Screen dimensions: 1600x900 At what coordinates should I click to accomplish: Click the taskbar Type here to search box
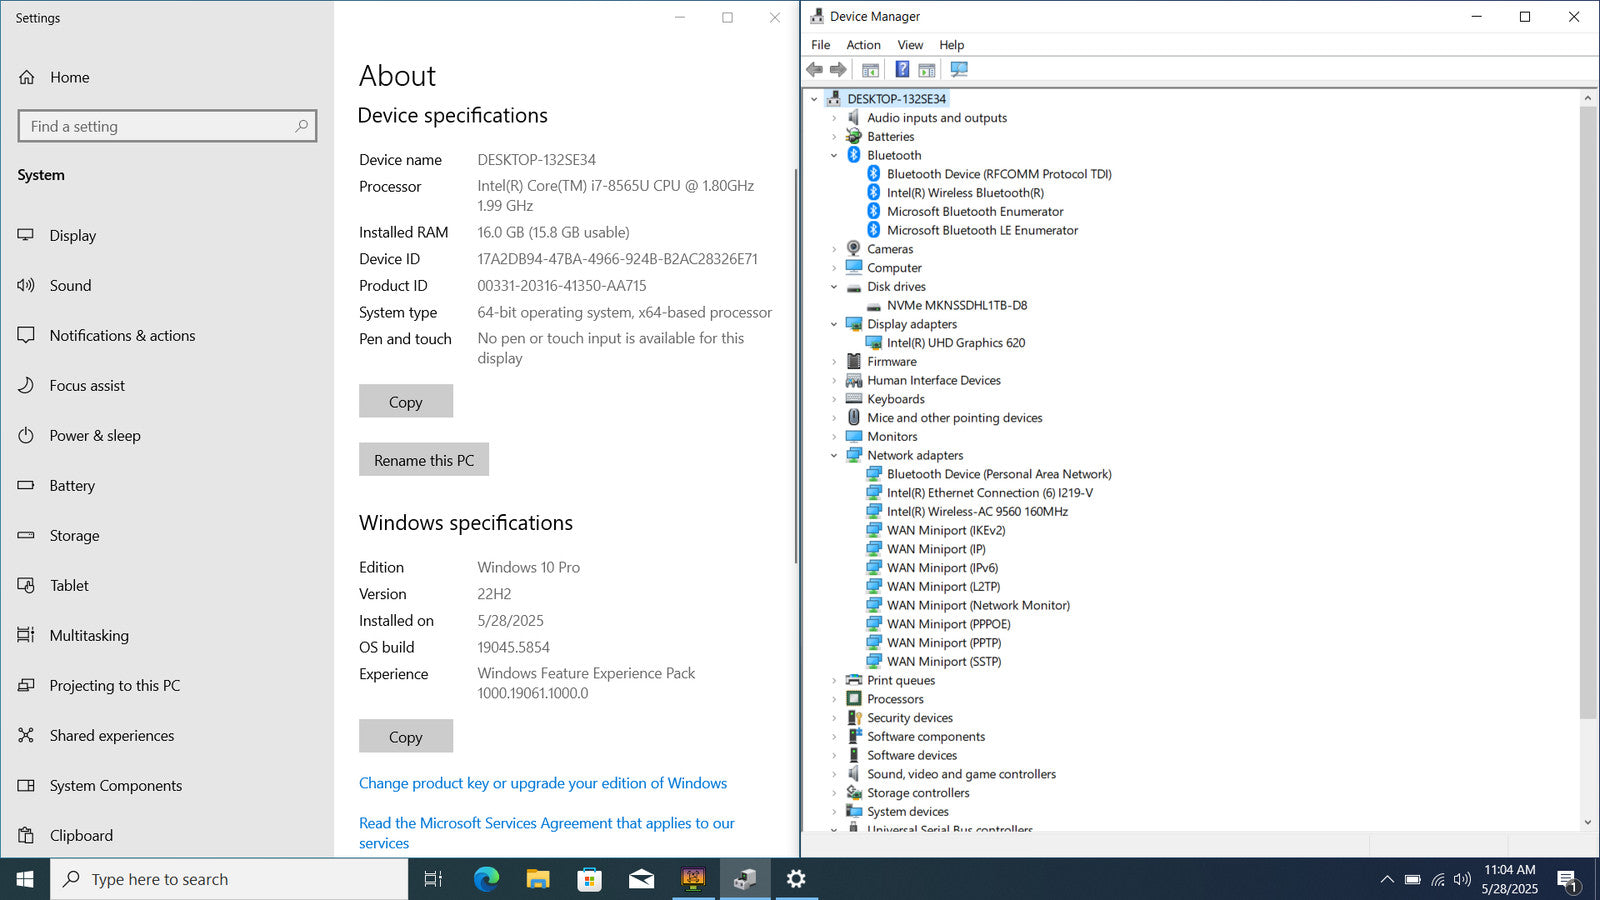click(x=229, y=879)
